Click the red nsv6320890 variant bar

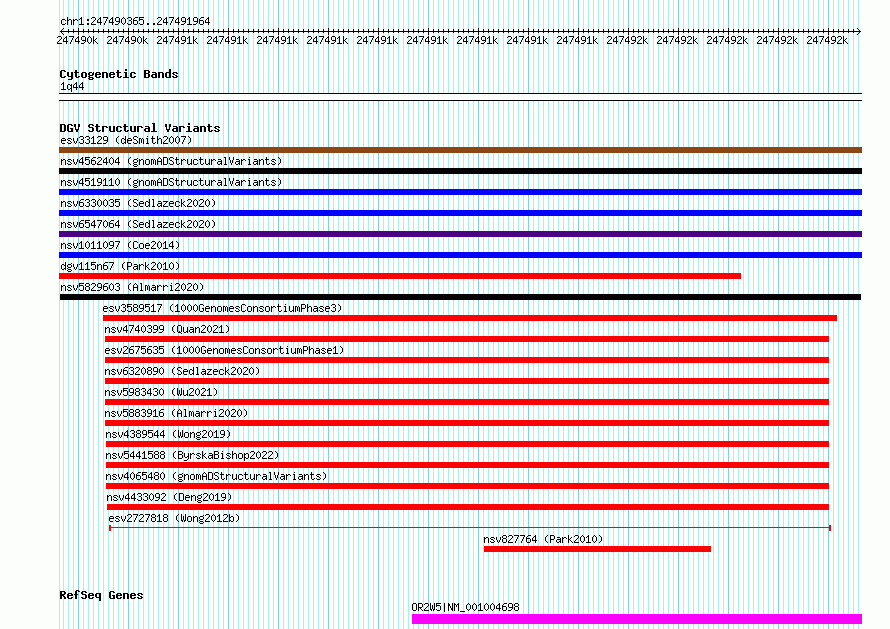[x=467, y=381]
